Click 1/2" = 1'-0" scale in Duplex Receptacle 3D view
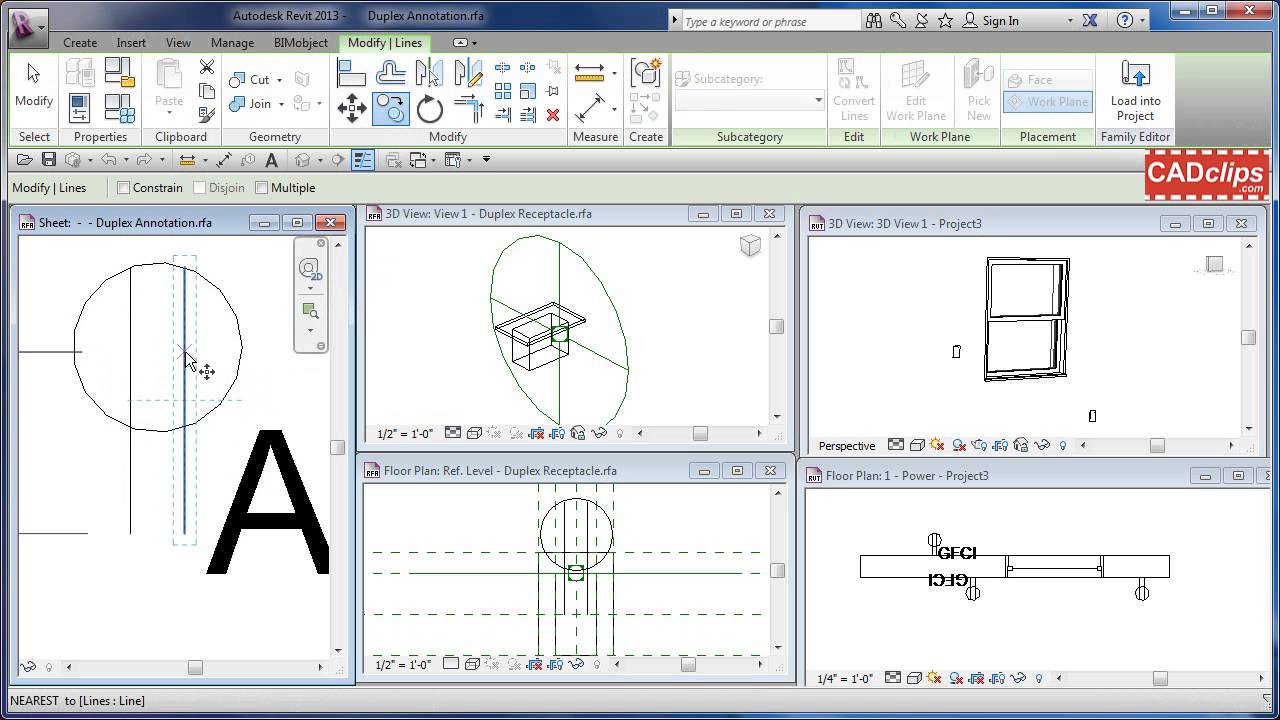1280x720 pixels. (x=405, y=433)
